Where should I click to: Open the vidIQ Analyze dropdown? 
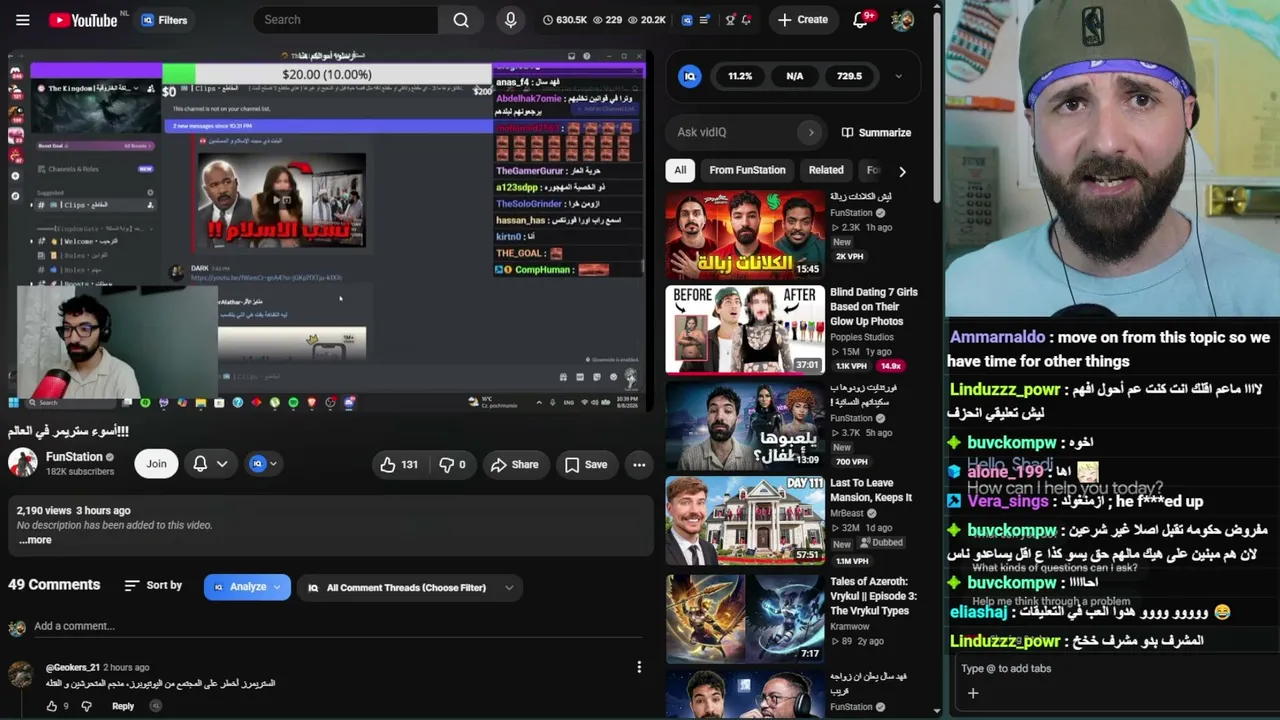(x=247, y=587)
